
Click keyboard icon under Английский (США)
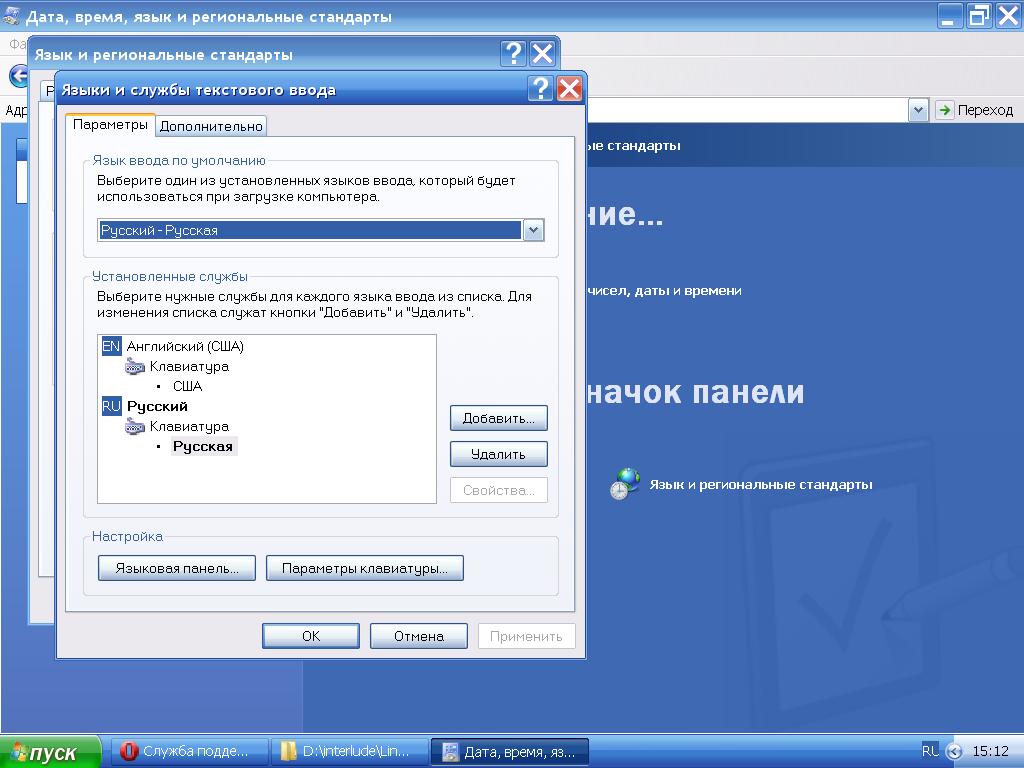coord(135,367)
